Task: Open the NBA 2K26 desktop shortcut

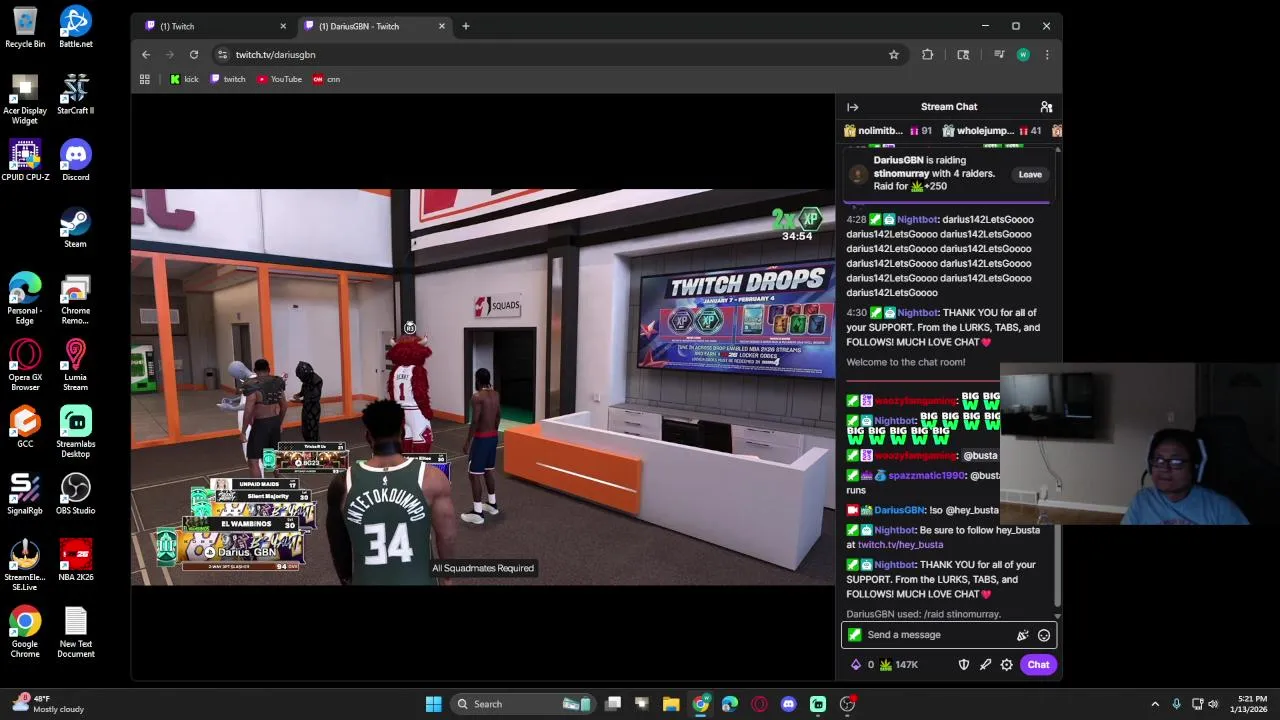Action: tap(76, 561)
